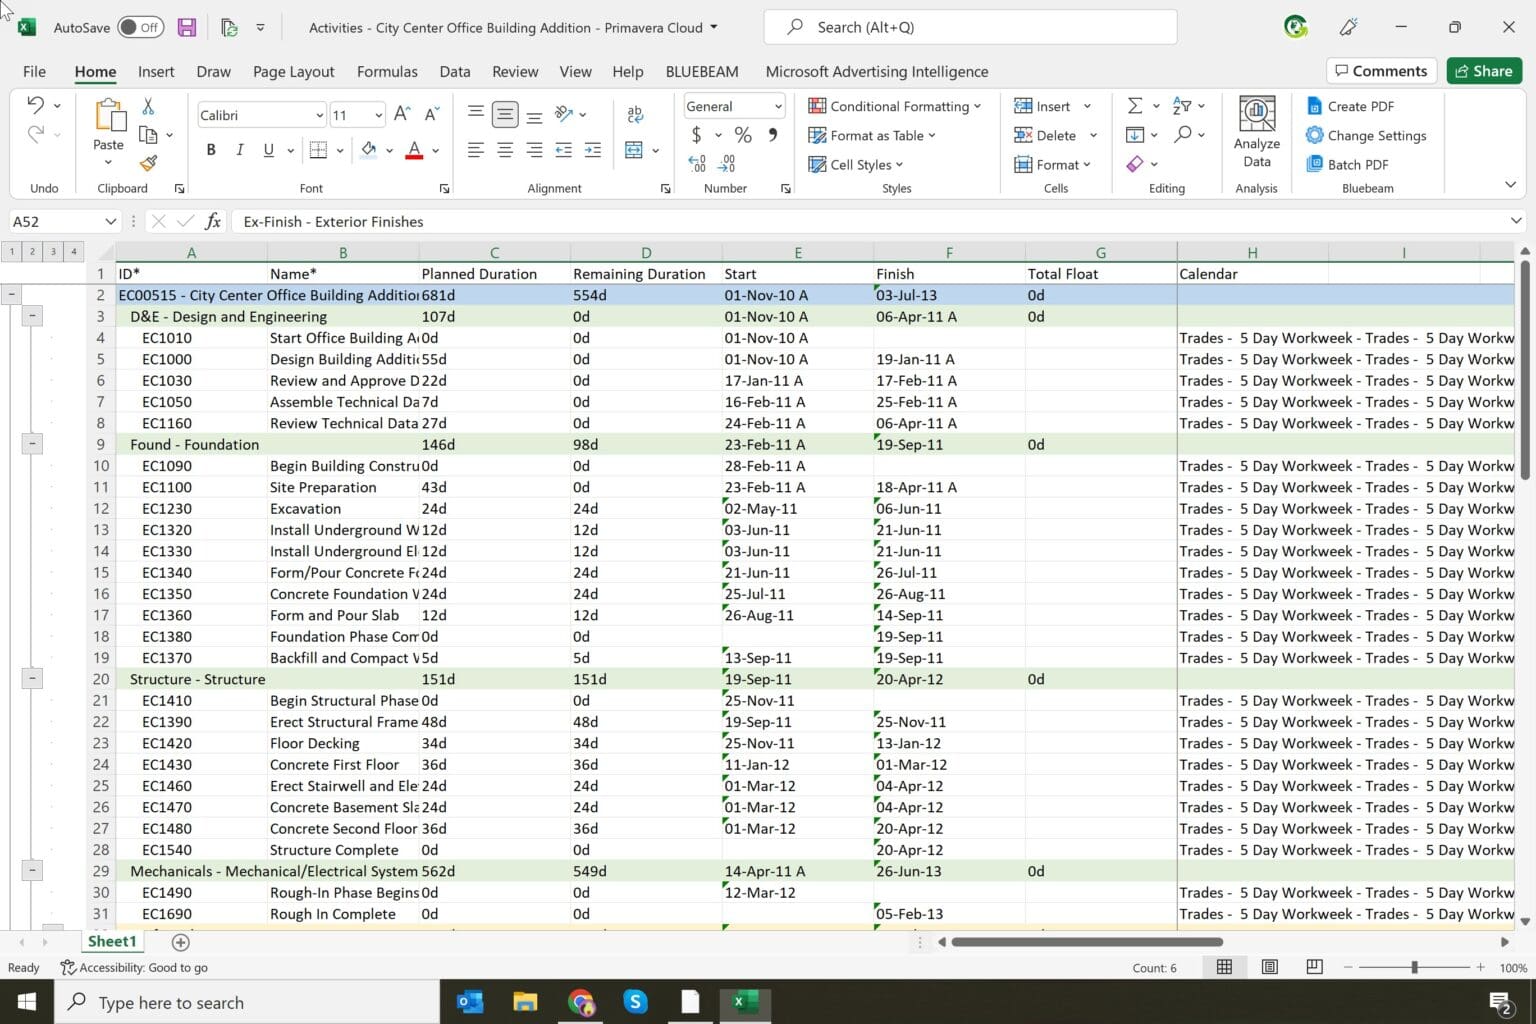Open the Formulas ribbon tab
1536x1024 pixels.
(x=387, y=71)
